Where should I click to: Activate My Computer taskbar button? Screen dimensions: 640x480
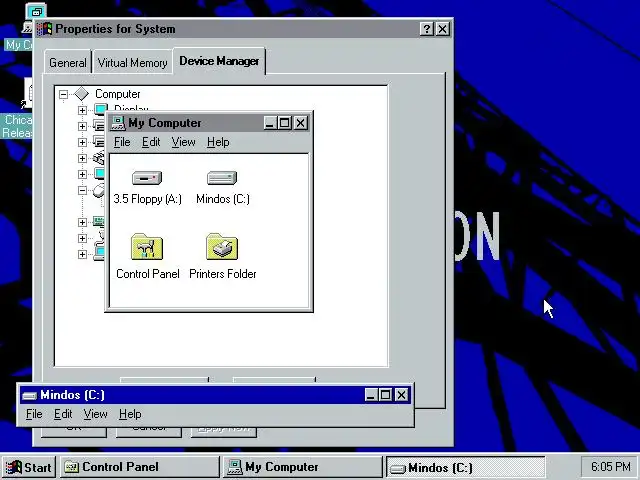(x=302, y=467)
